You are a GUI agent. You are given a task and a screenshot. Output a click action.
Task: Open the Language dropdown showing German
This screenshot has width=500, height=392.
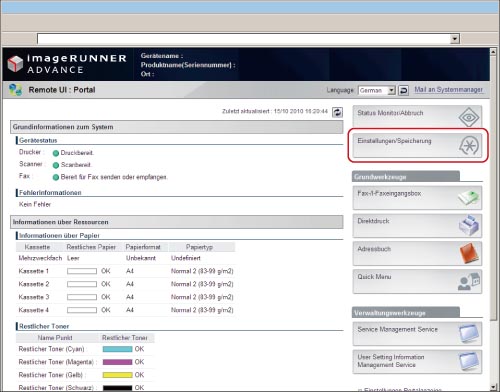(377, 90)
